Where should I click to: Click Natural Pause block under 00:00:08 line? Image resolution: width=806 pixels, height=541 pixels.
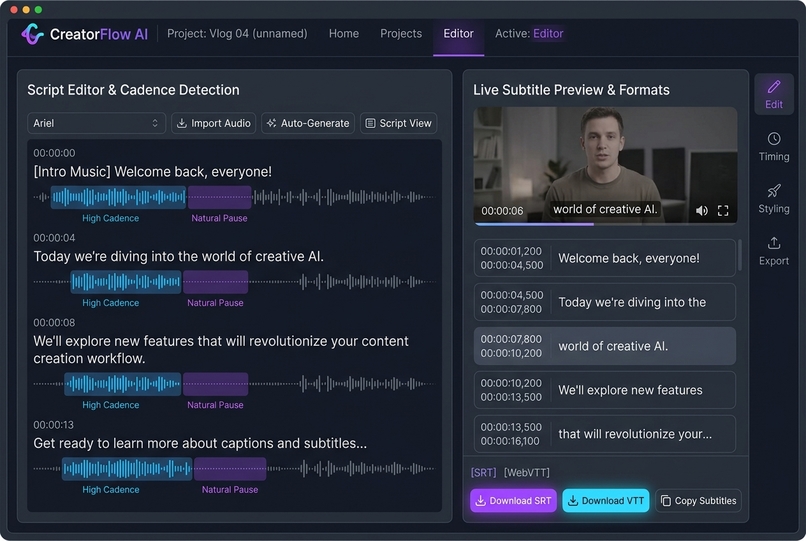[x=215, y=384]
